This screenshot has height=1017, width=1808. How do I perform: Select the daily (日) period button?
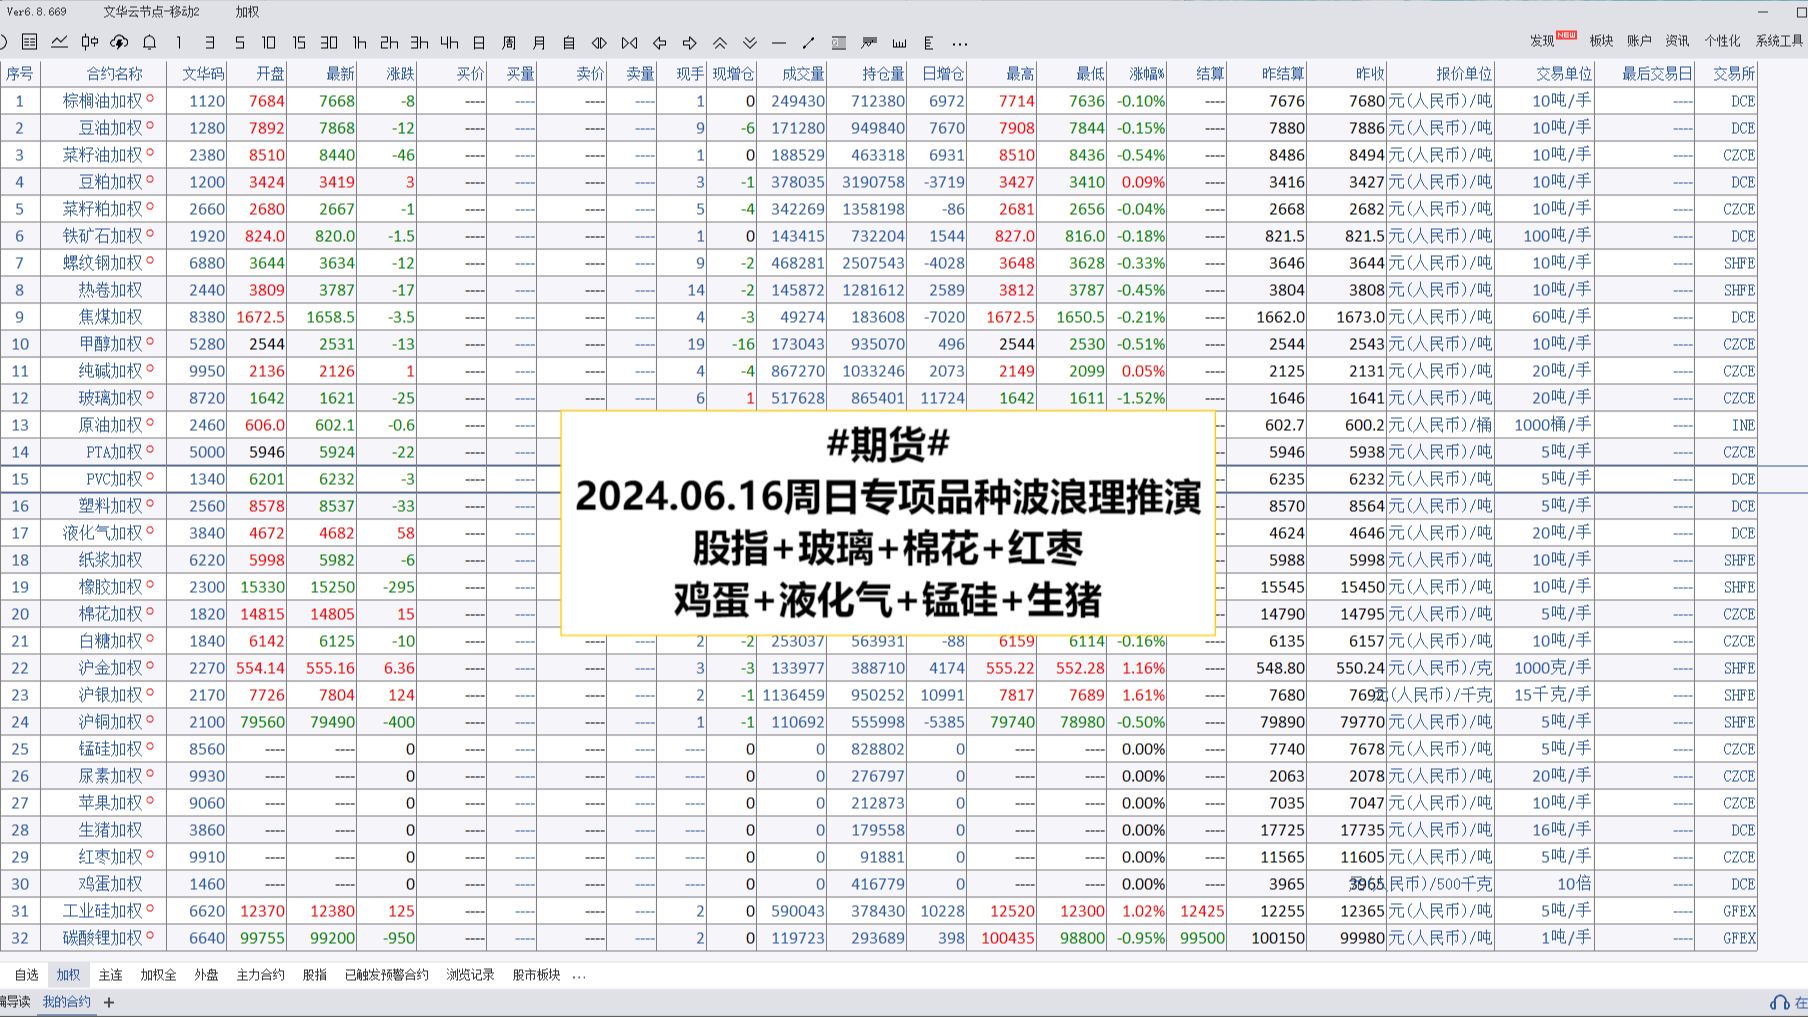pyautogui.click(x=479, y=42)
